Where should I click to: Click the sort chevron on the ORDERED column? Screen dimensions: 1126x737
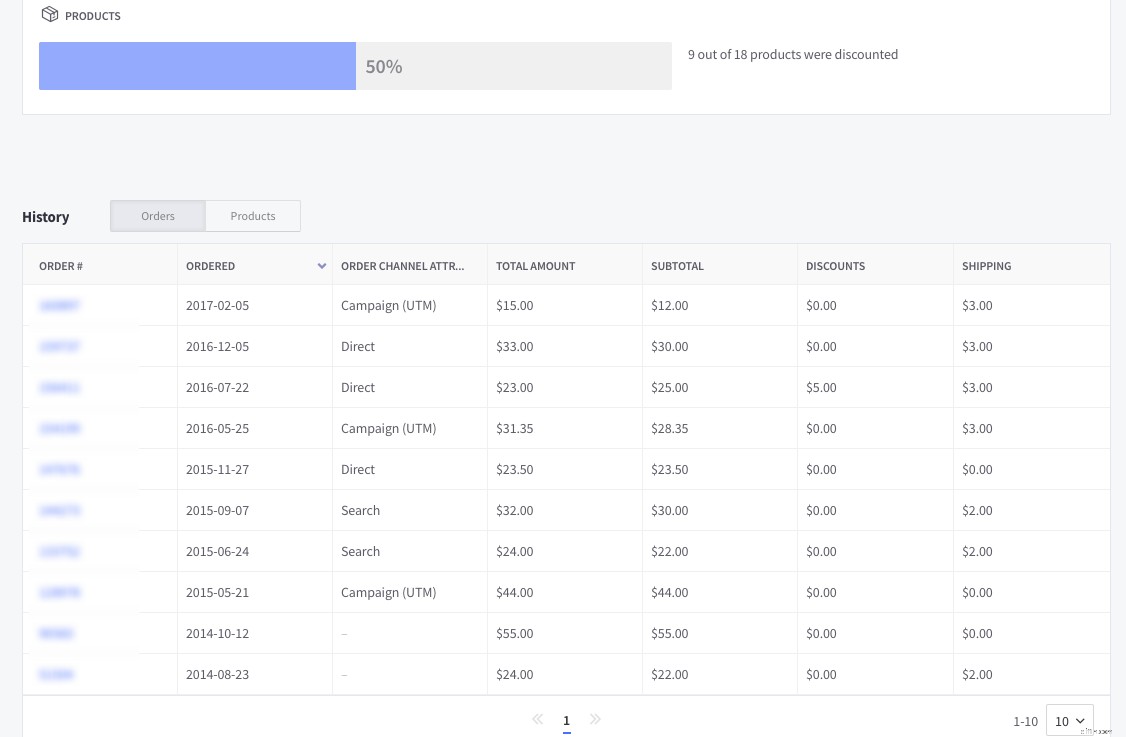click(x=322, y=266)
